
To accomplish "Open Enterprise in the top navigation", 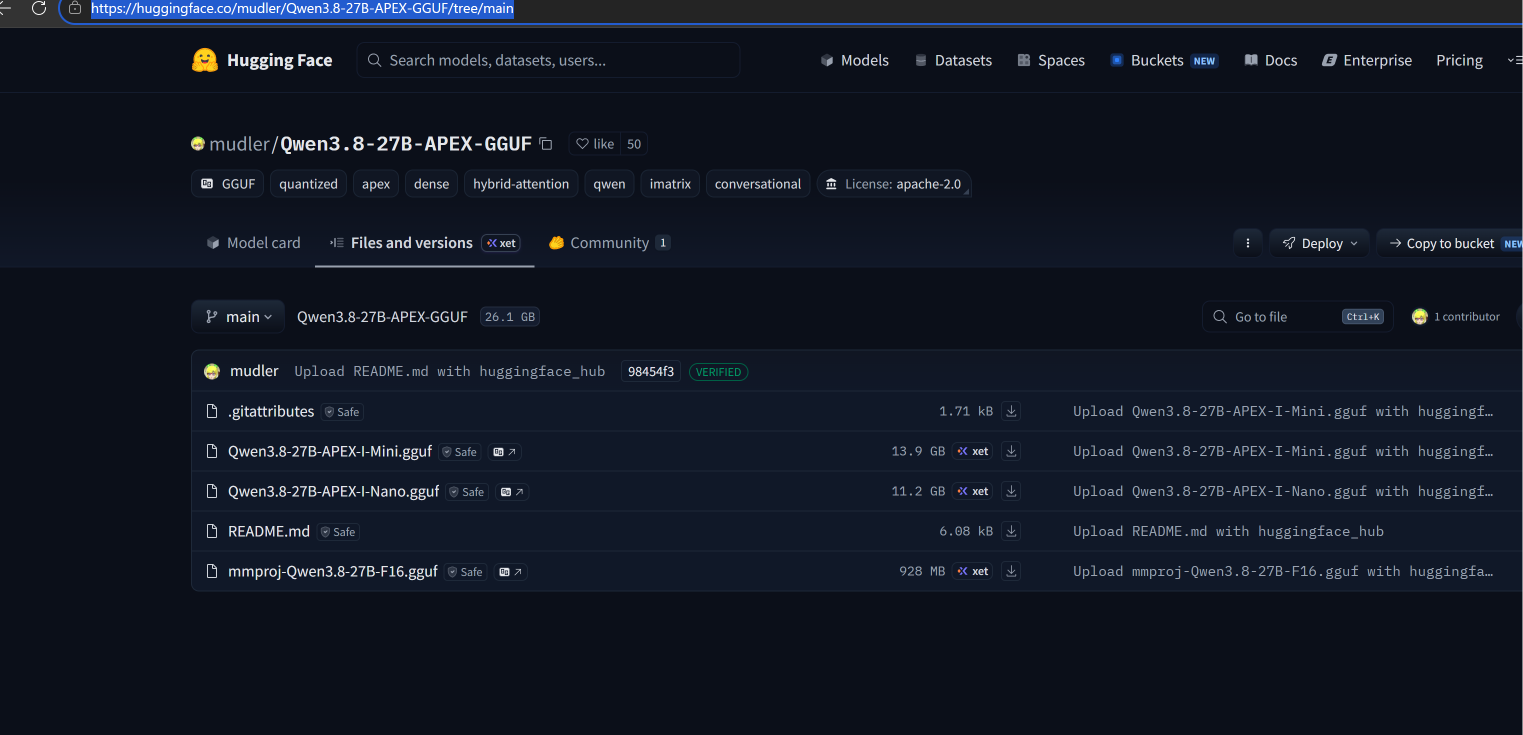I will (1367, 60).
